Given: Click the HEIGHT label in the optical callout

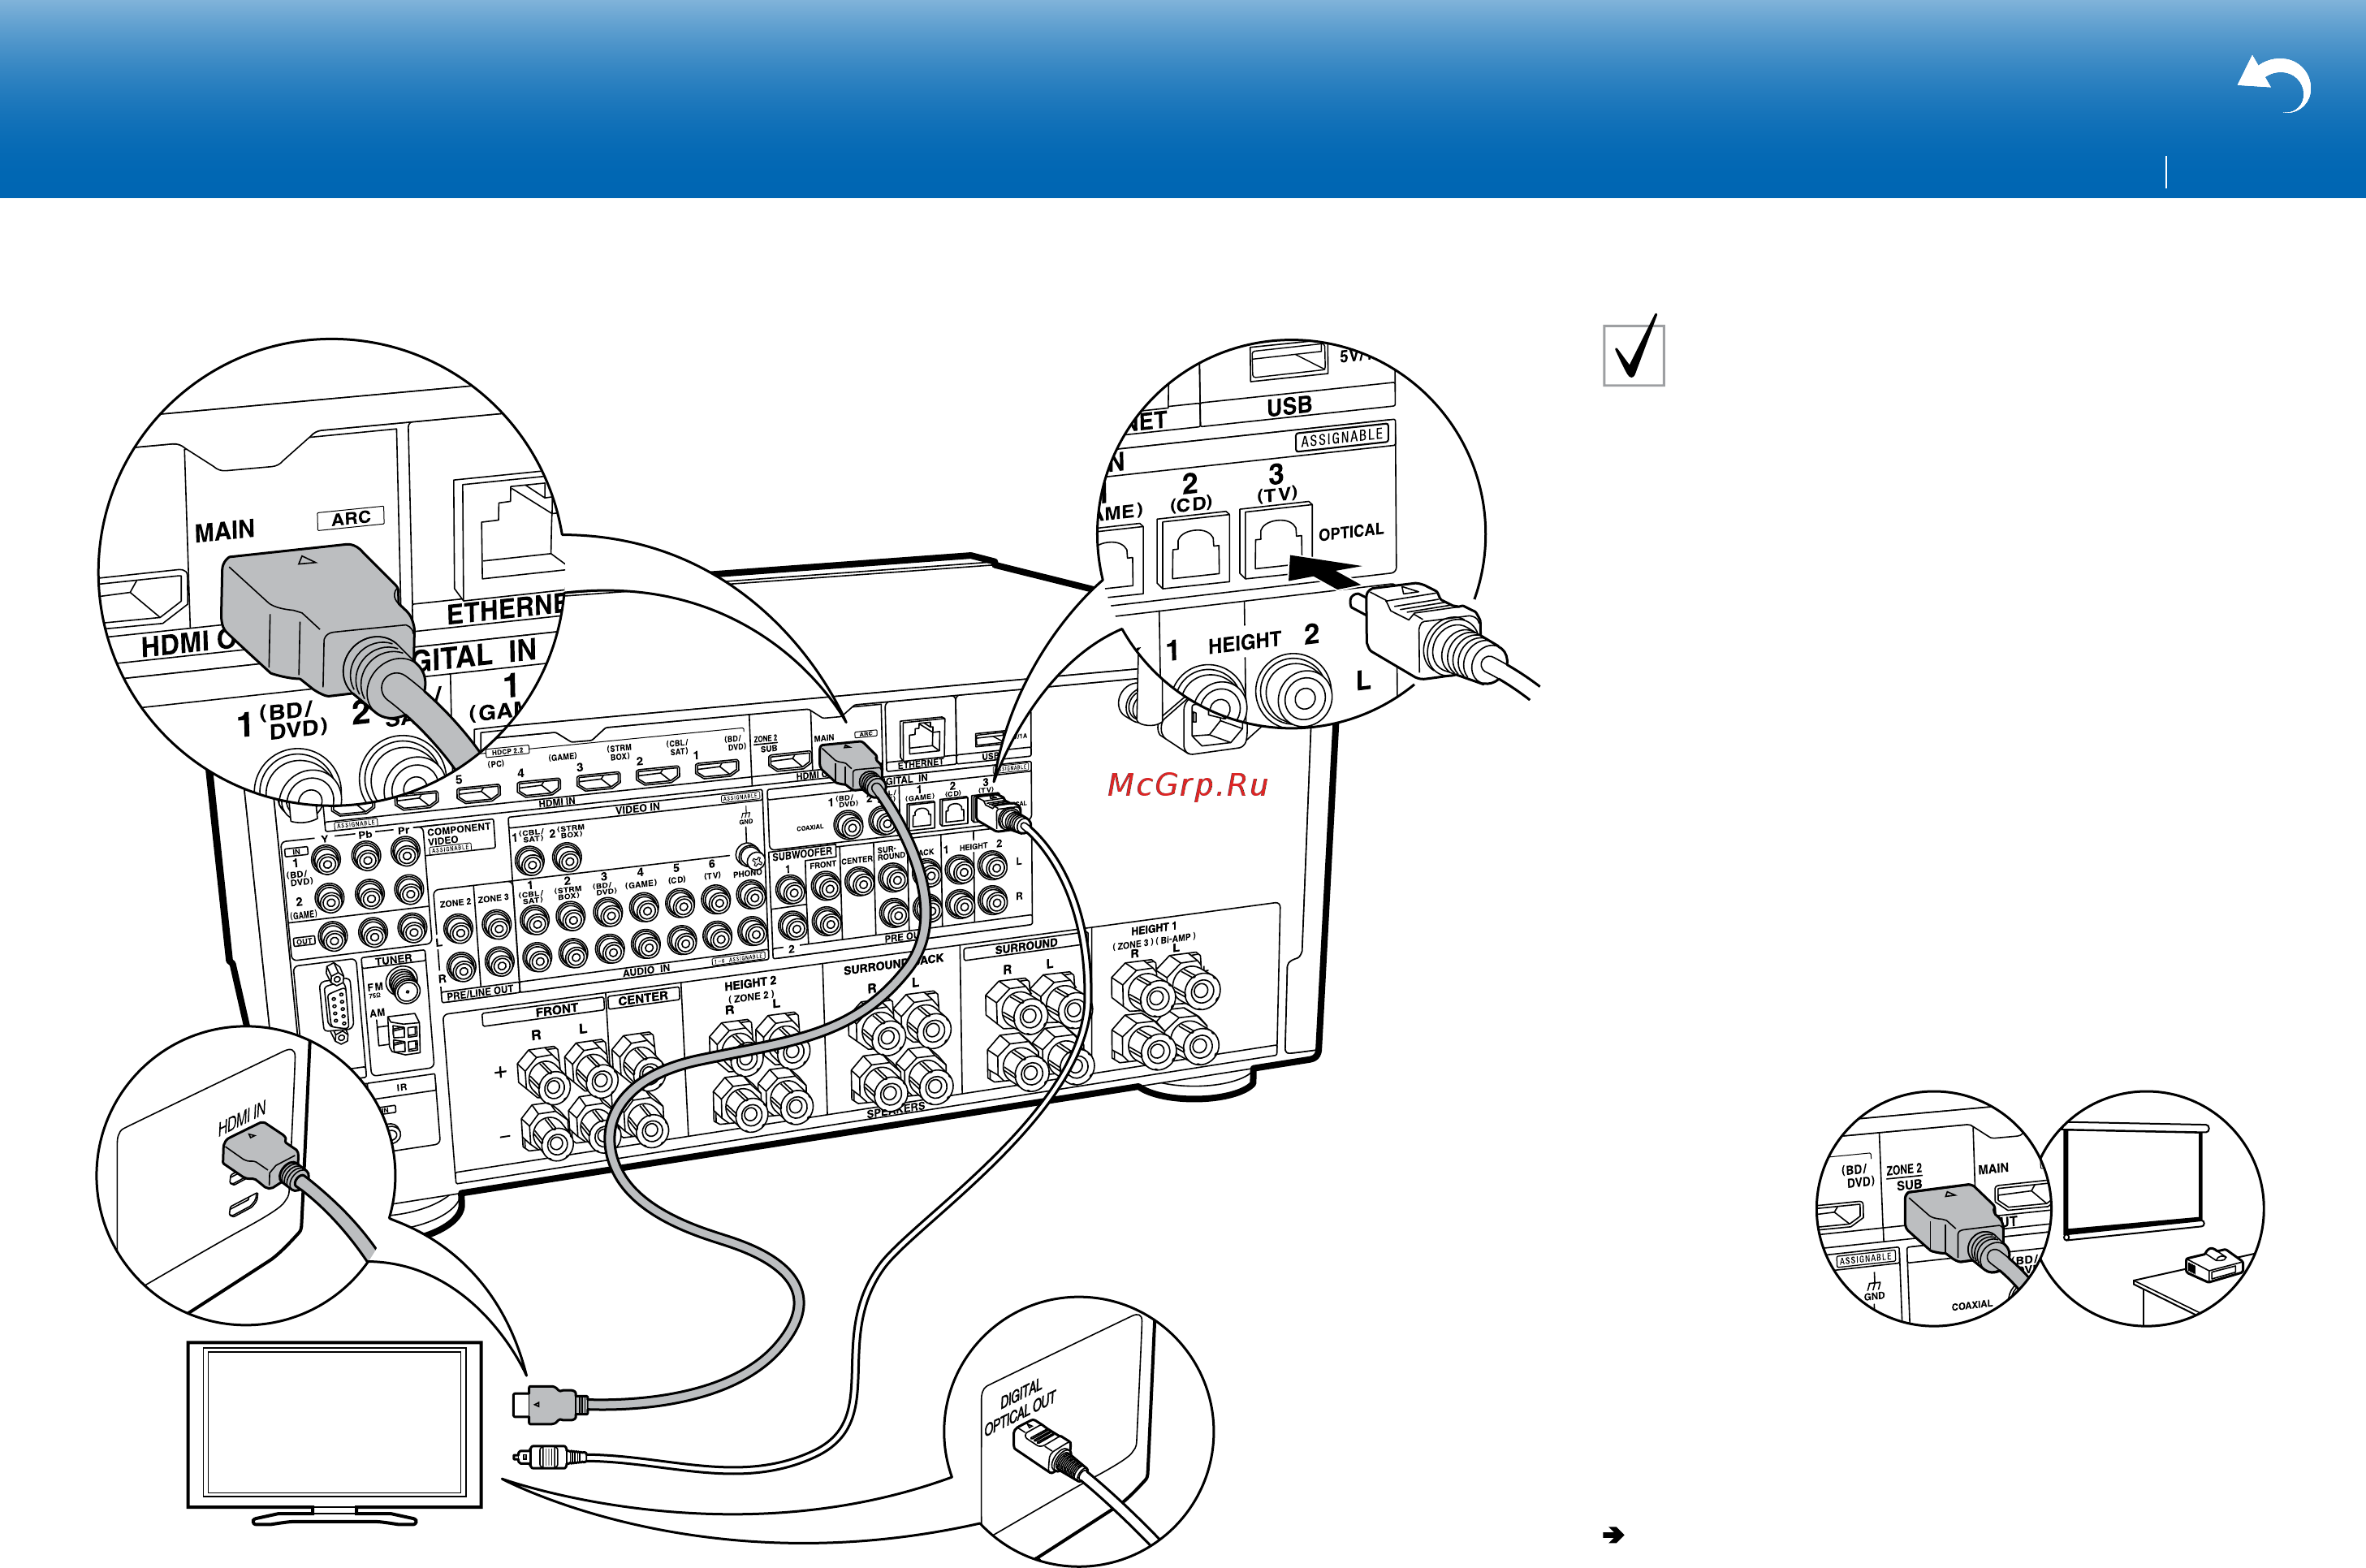Looking at the screenshot, I should 1244,643.
